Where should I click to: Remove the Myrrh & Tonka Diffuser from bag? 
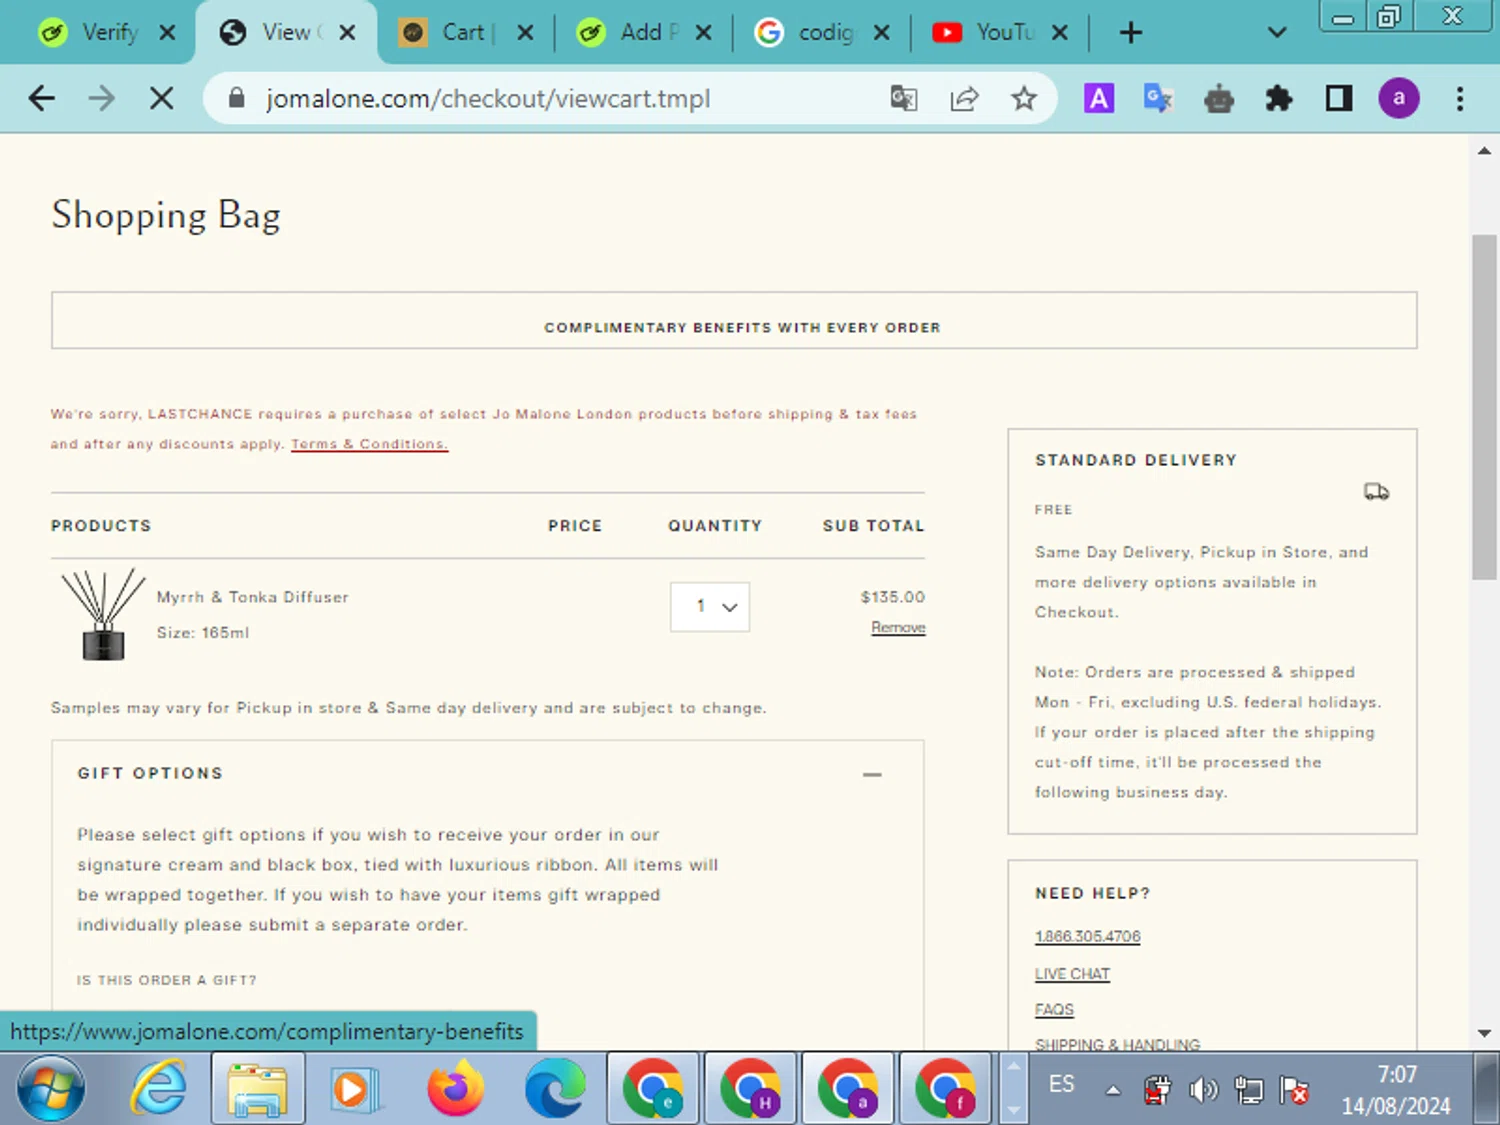coord(898,627)
